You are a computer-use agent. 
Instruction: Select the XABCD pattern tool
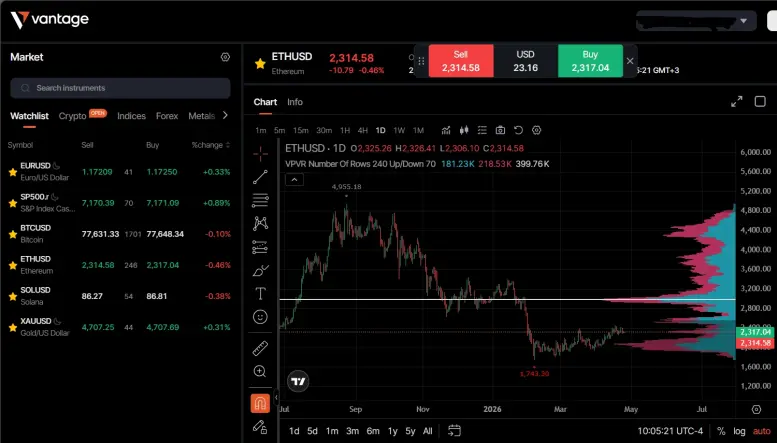coord(260,223)
